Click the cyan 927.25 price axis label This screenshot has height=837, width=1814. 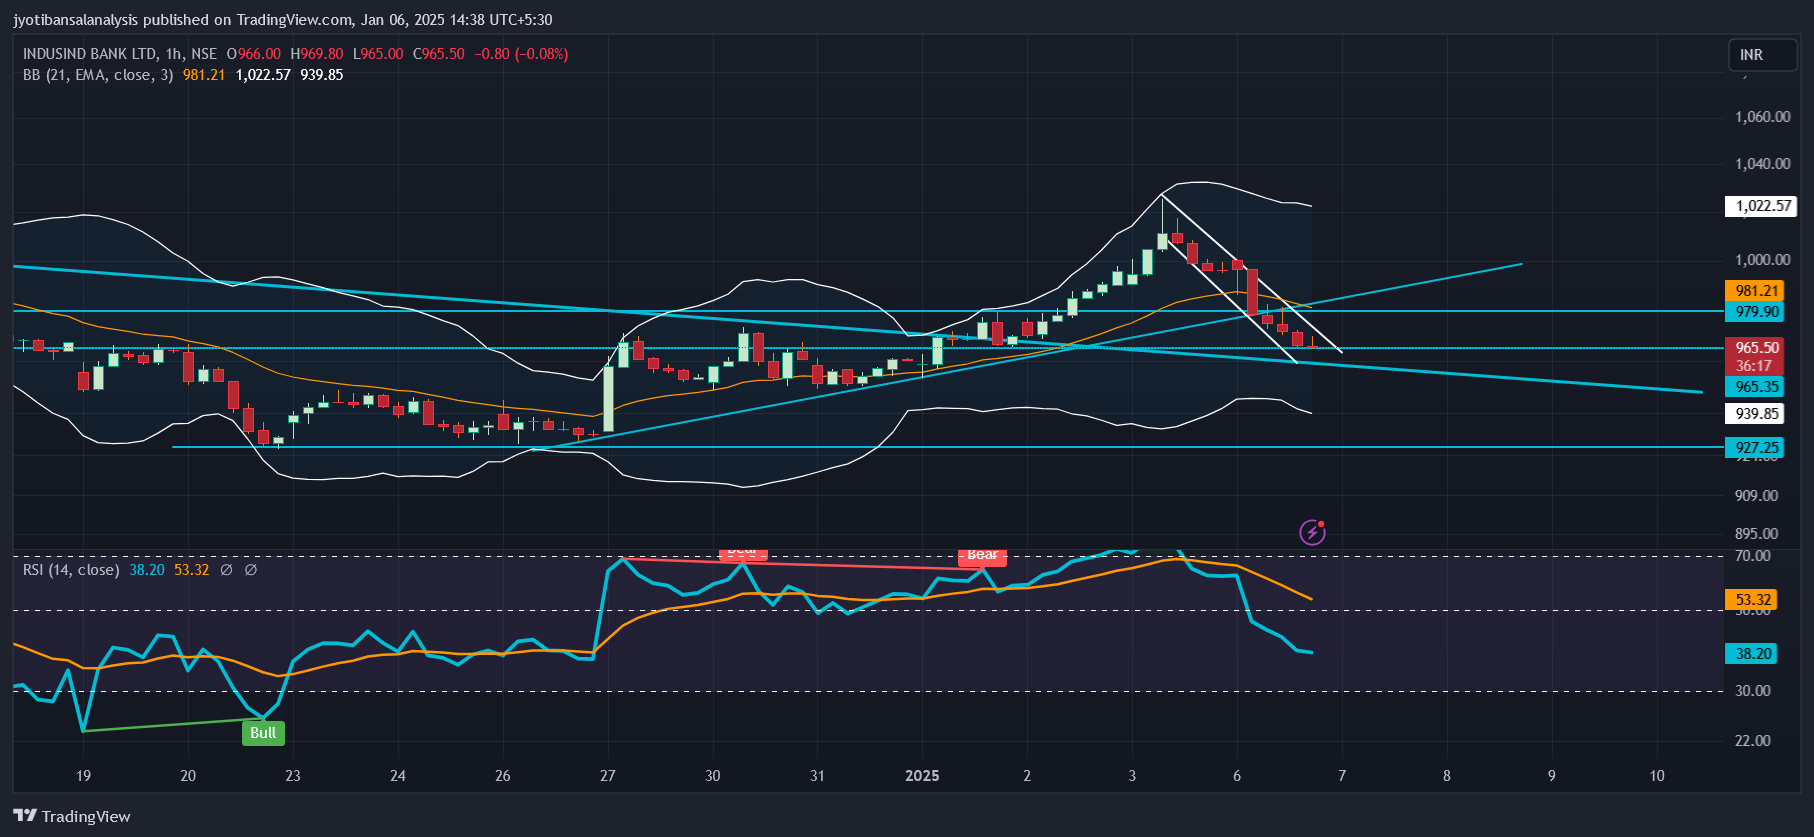click(1754, 448)
